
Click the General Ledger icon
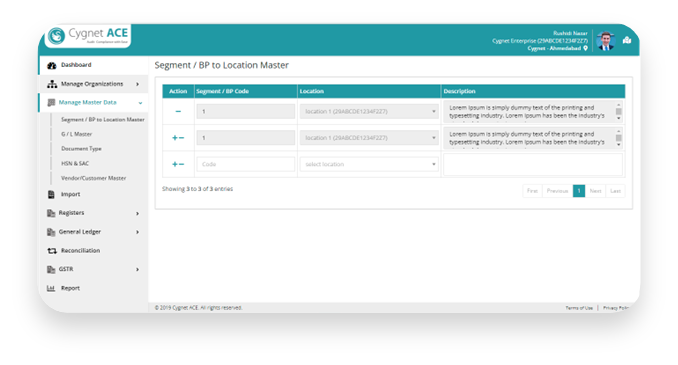51,232
